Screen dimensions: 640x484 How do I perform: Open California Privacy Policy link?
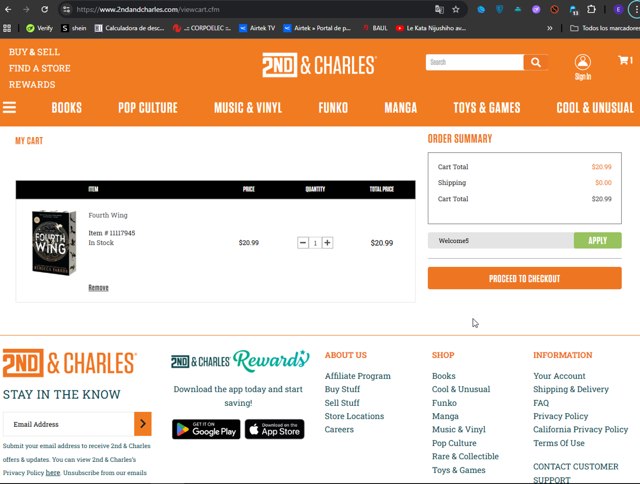tap(580, 429)
